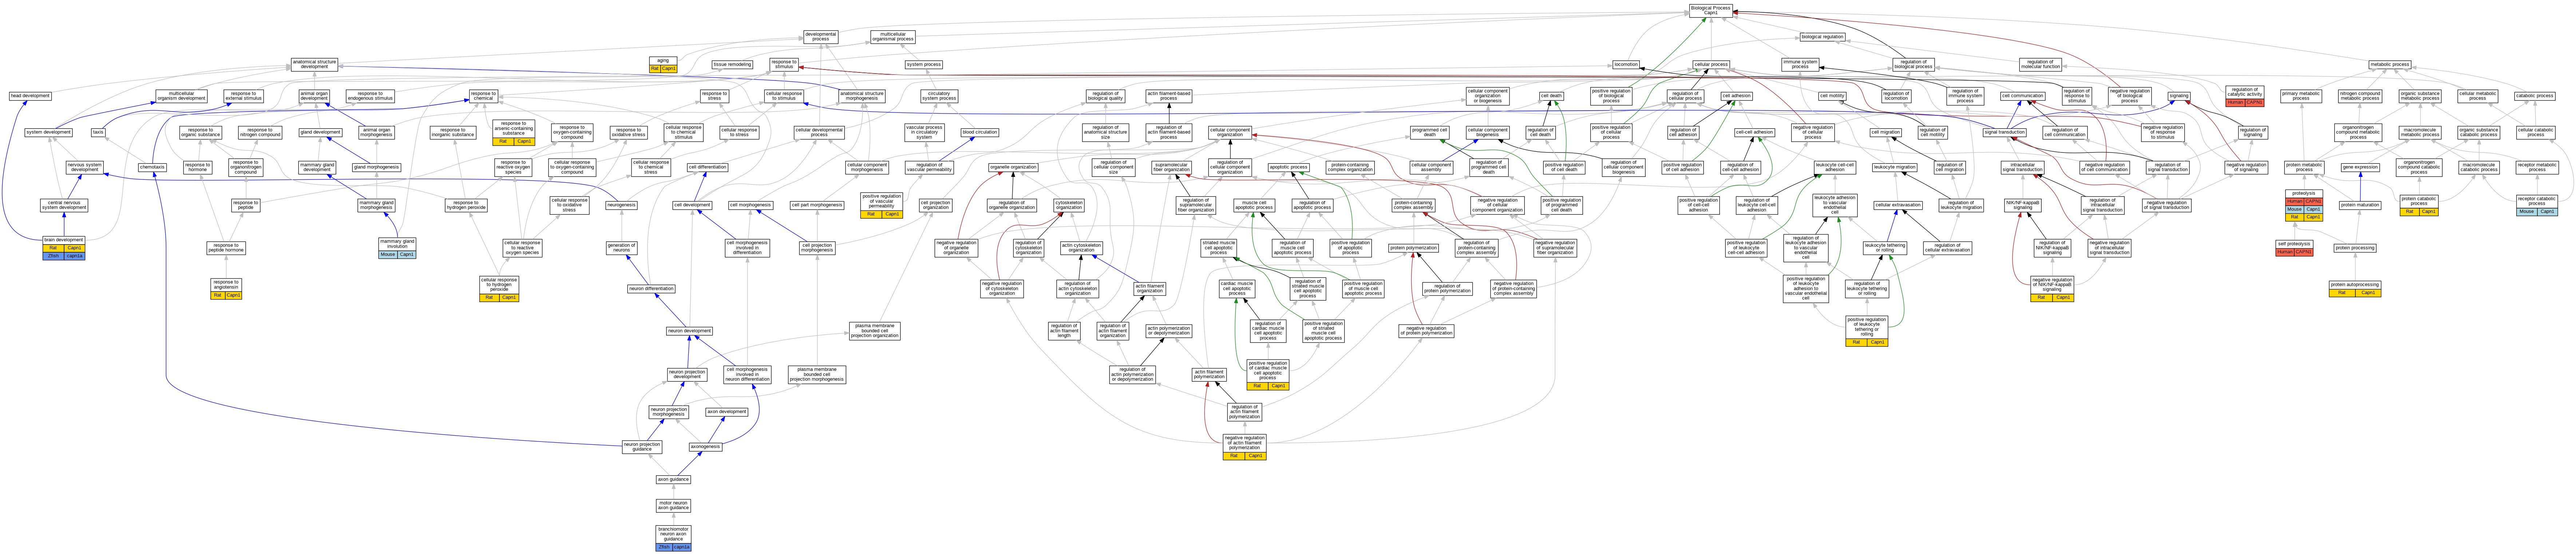Click the 'protein polymerization' node
2576x555 pixels.
pyautogui.click(x=1413, y=247)
